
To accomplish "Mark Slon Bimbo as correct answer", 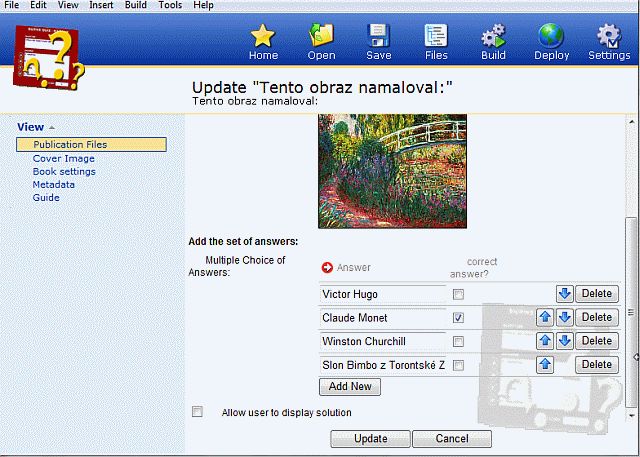I will click(458, 365).
